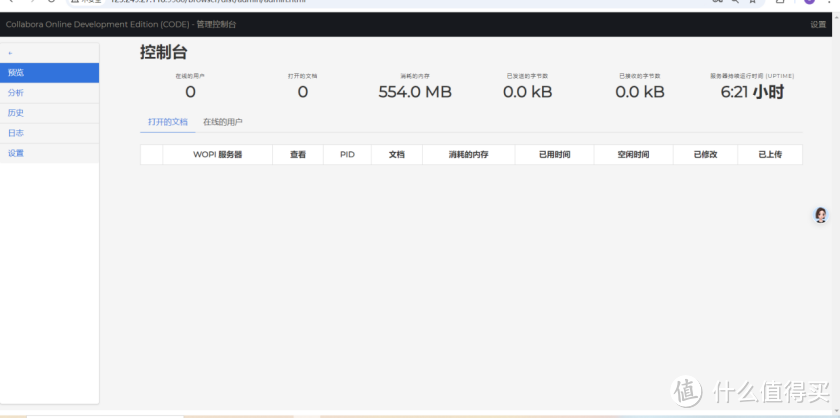Click 设置 in the top header bar
The image size is (840, 418).
pyautogui.click(x=818, y=25)
